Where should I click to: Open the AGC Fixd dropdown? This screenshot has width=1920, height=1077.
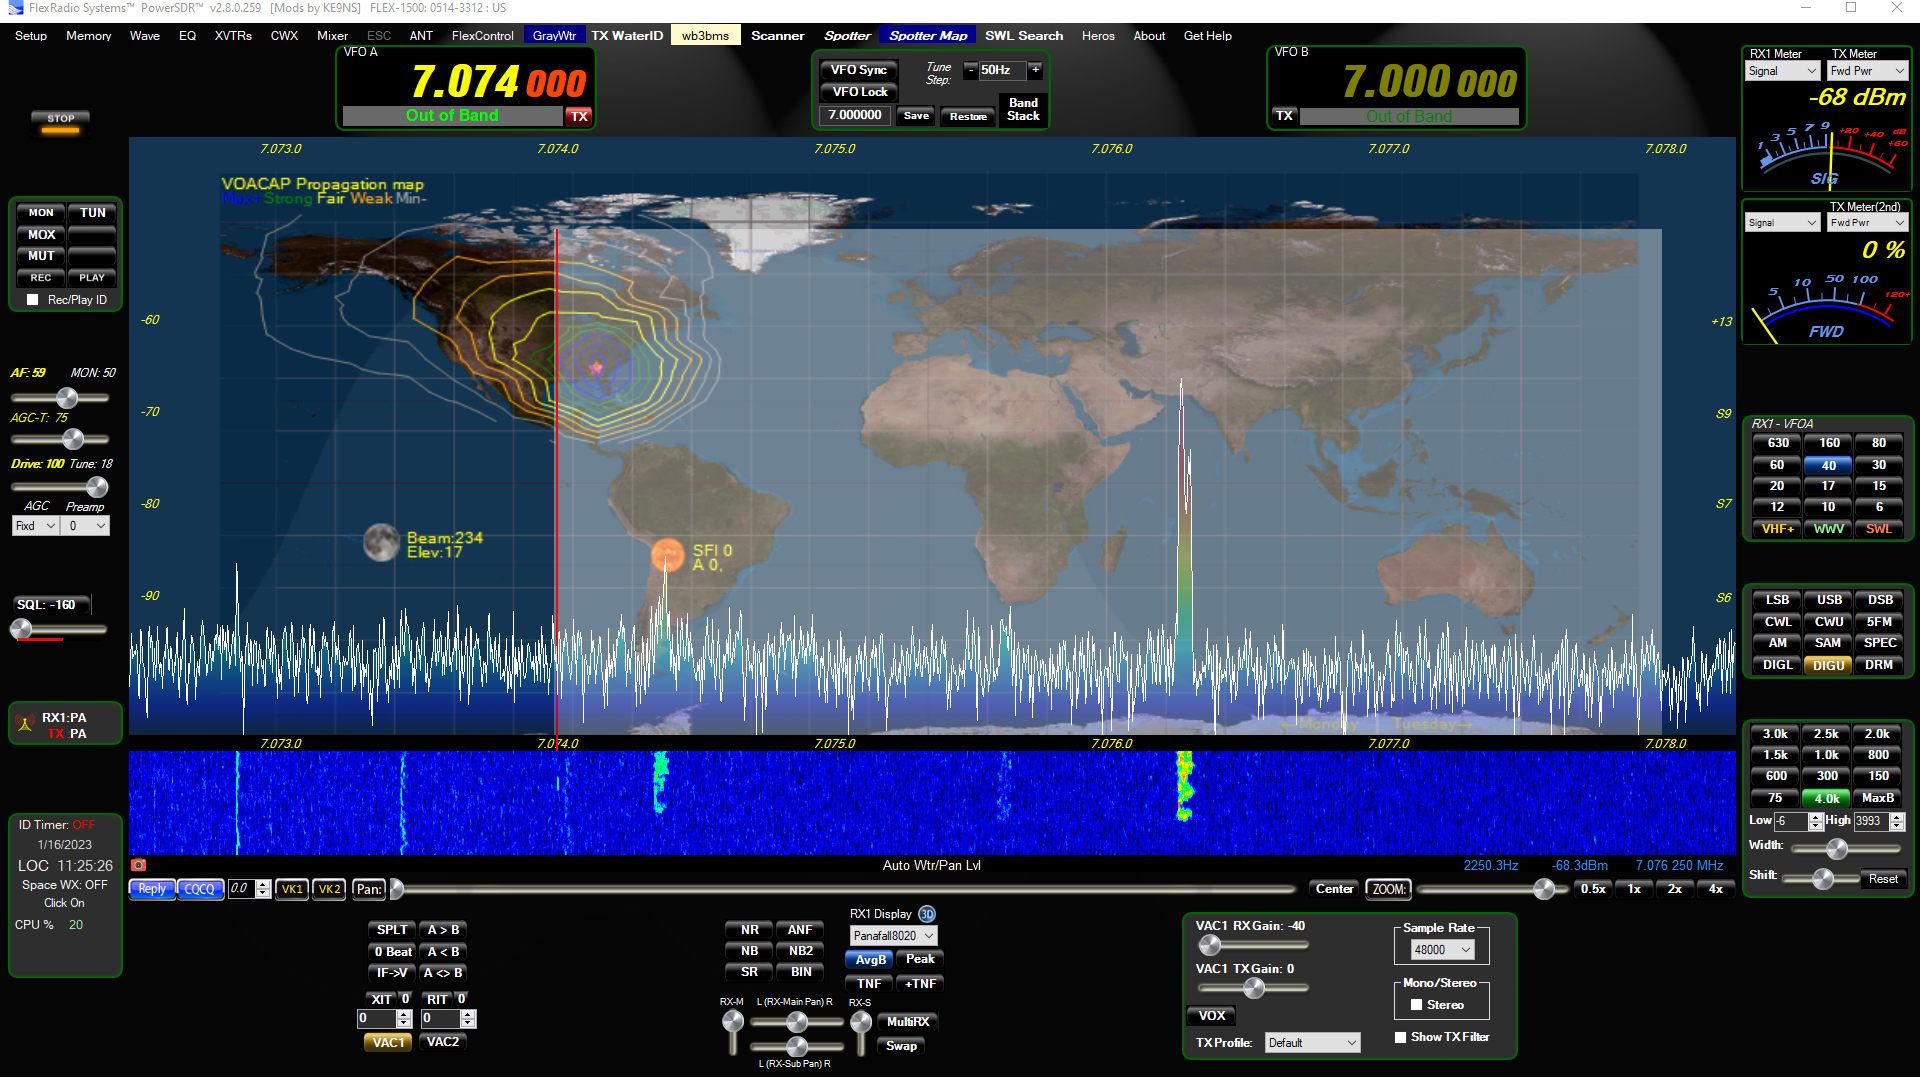coord(36,526)
